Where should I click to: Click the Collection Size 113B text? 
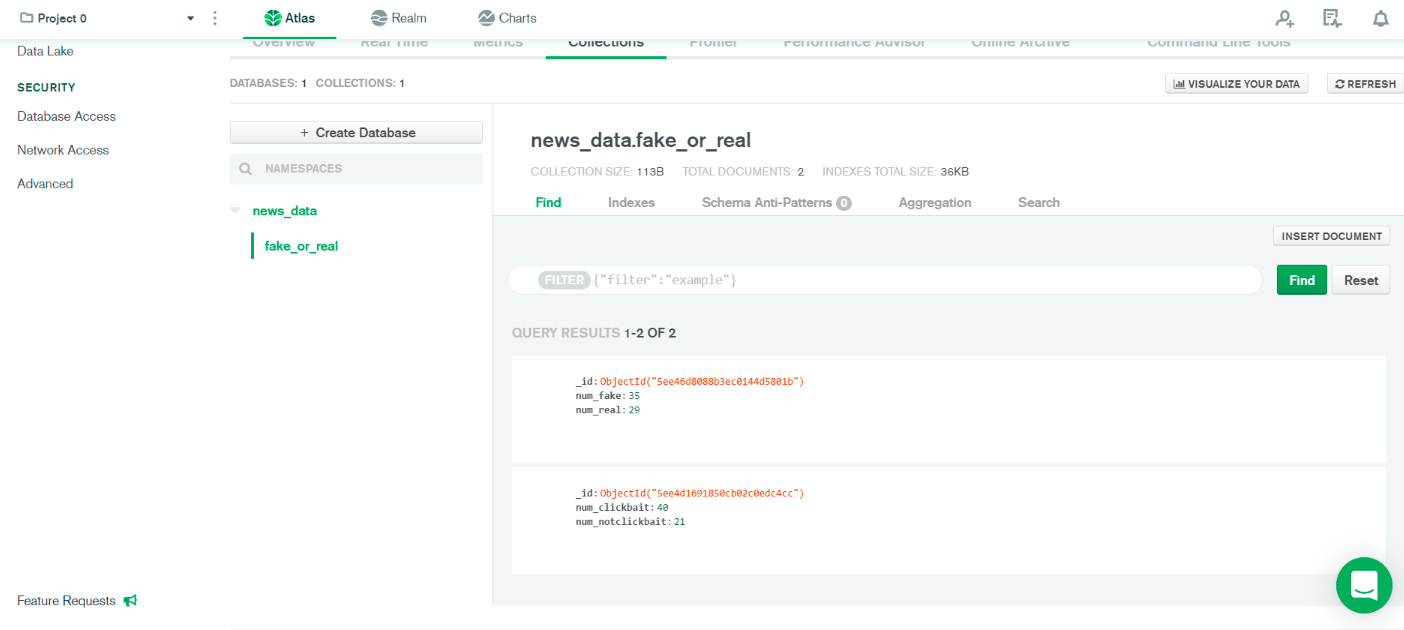tap(597, 172)
